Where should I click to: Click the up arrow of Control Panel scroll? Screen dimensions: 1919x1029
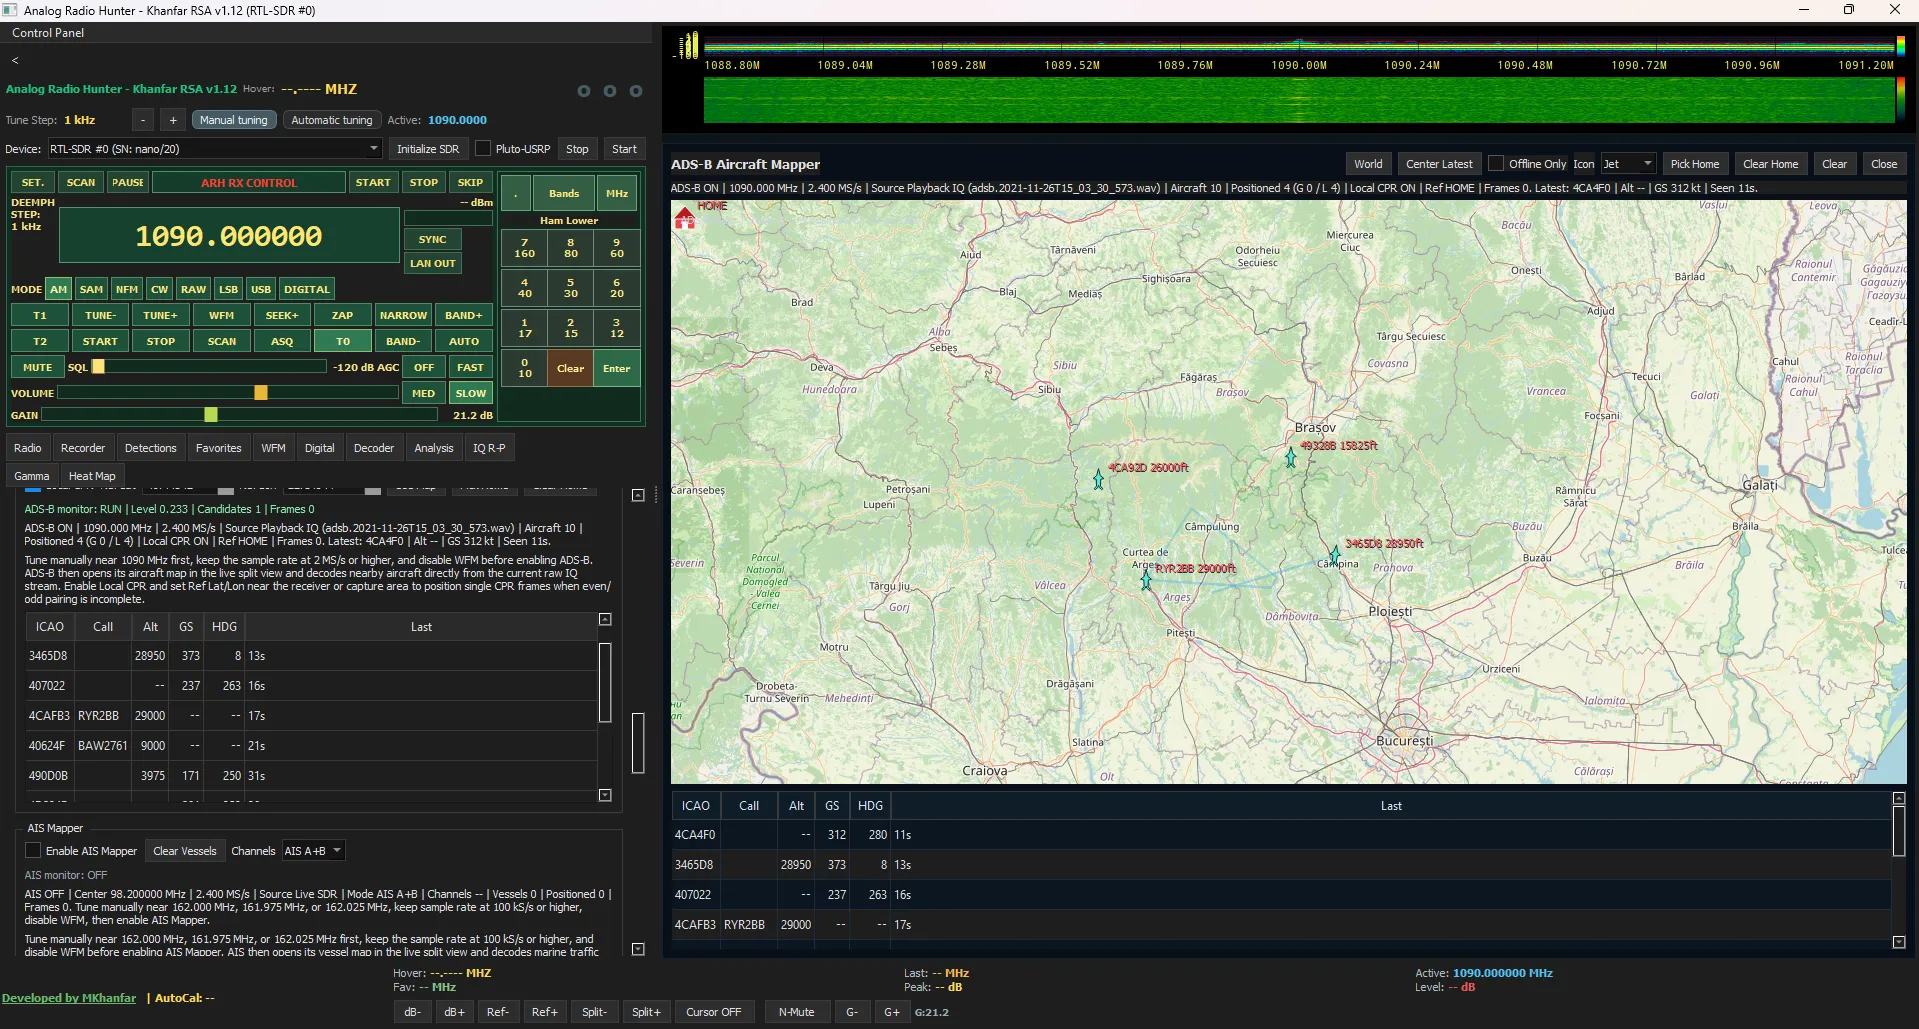click(x=638, y=495)
